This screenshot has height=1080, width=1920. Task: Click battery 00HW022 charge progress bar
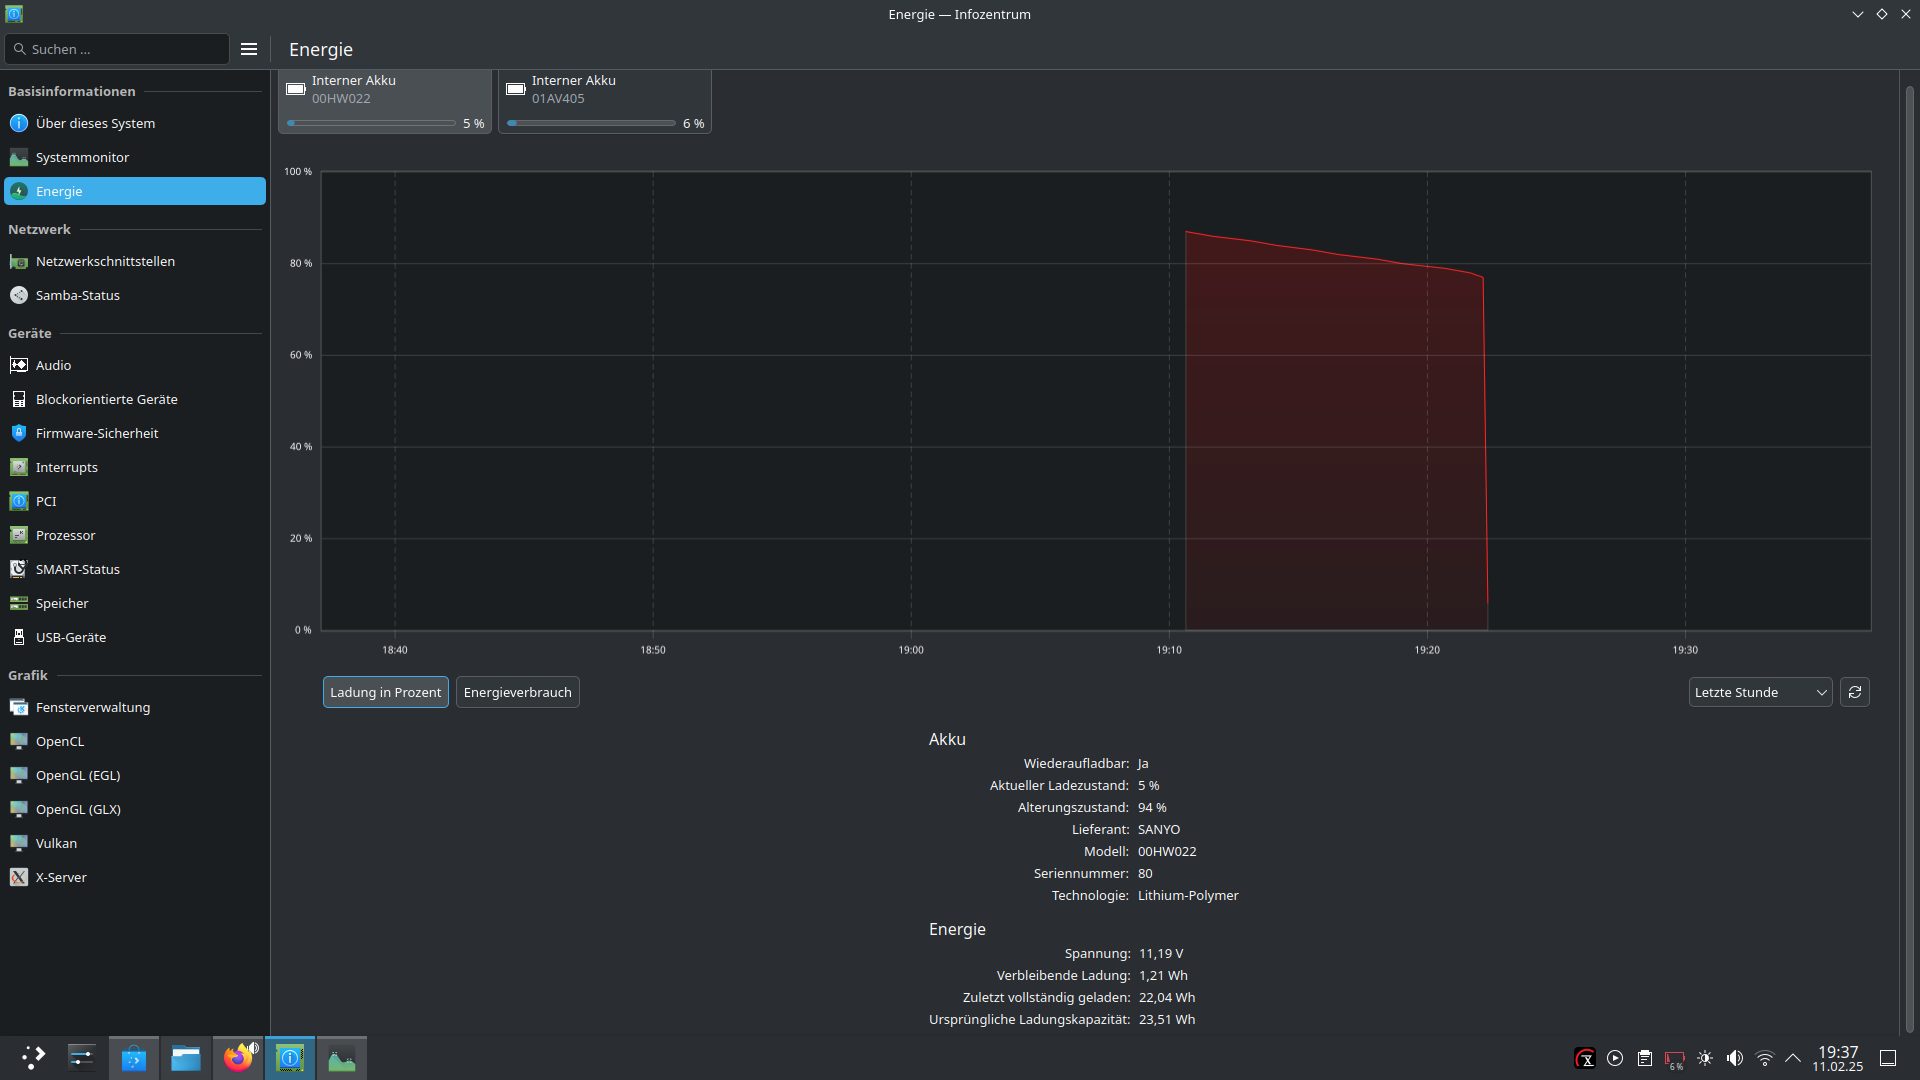pyautogui.click(x=371, y=123)
